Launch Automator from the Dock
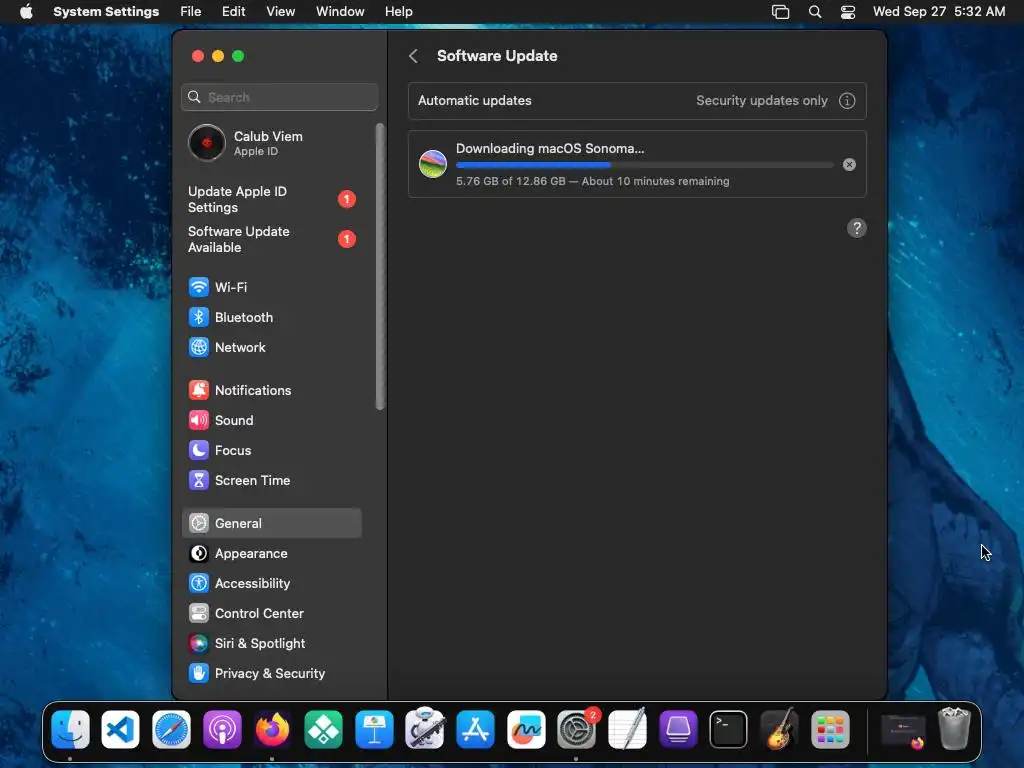 pos(425,729)
